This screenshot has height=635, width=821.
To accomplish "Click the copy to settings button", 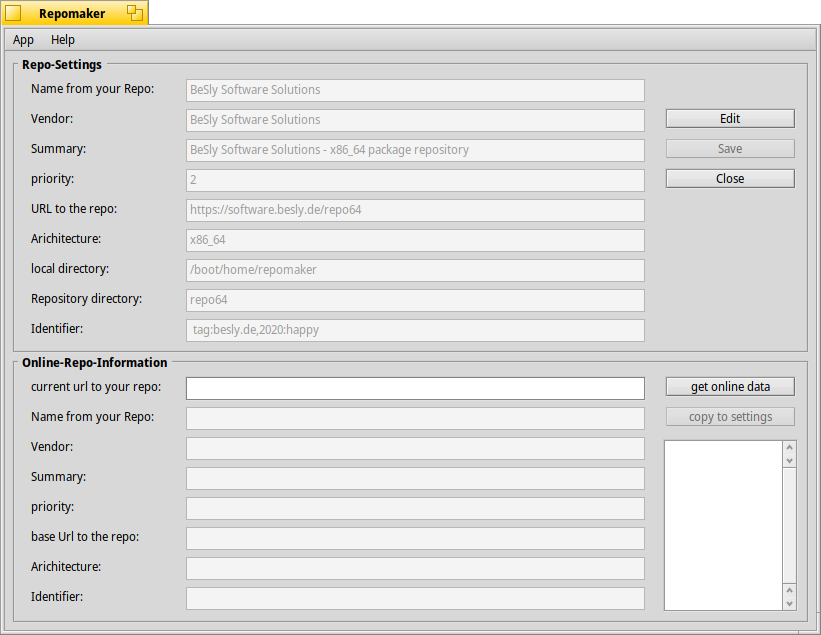I will [x=730, y=417].
